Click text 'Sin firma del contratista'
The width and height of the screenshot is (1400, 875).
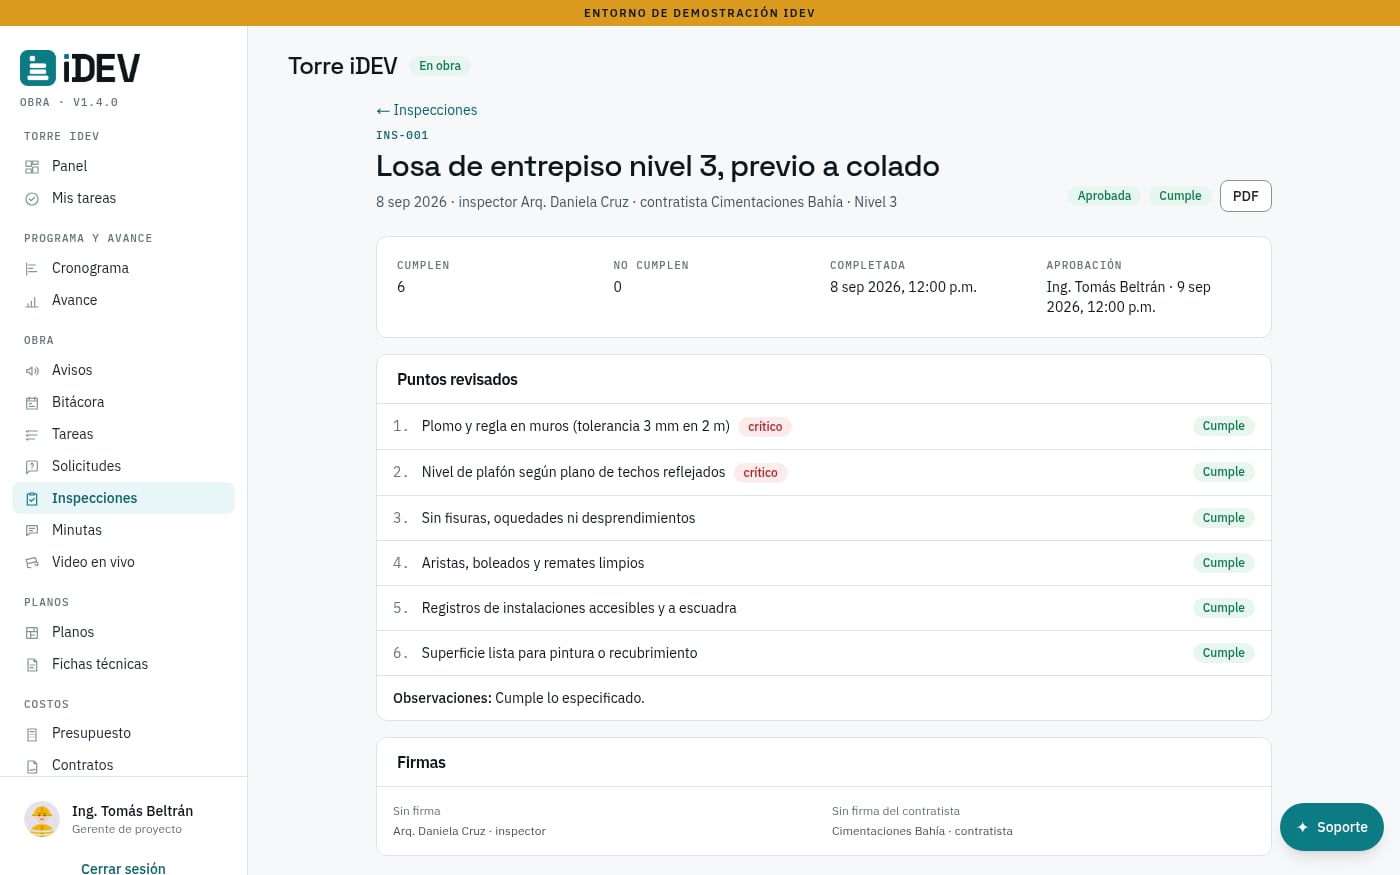[x=896, y=811]
